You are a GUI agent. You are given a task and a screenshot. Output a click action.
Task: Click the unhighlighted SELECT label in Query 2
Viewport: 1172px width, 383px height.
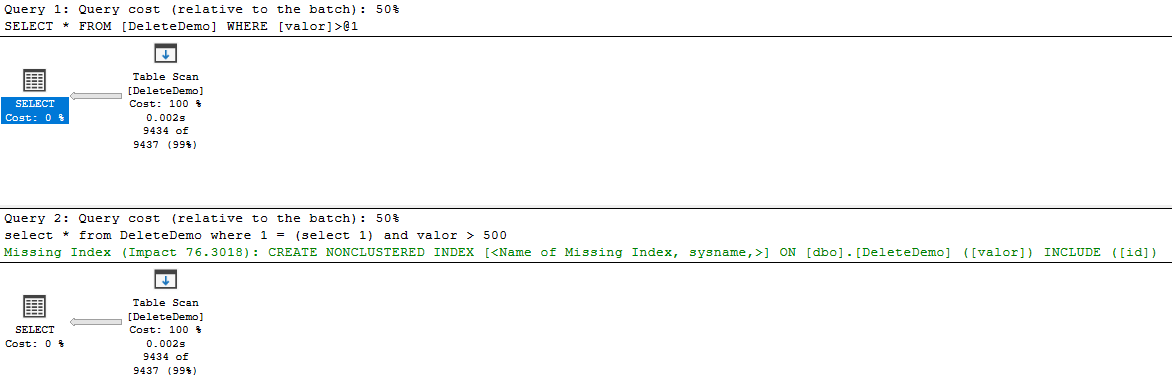34,329
